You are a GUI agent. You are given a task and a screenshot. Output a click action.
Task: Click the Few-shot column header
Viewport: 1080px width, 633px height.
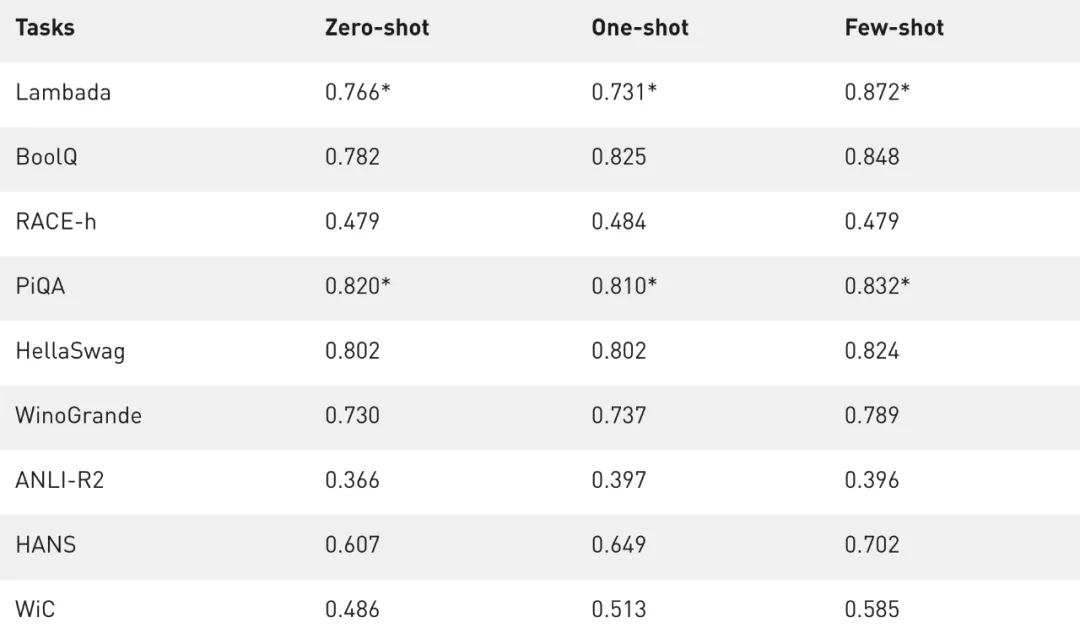(894, 27)
